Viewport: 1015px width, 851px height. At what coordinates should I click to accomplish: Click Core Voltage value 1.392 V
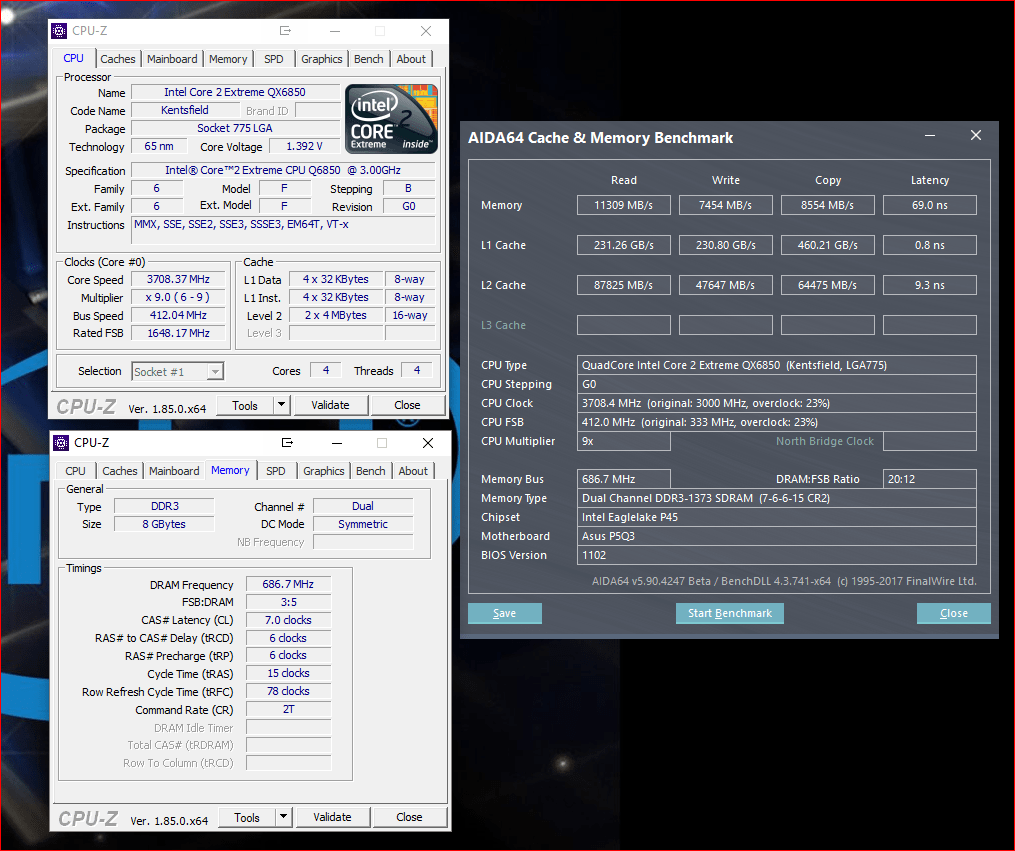coord(304,146)
